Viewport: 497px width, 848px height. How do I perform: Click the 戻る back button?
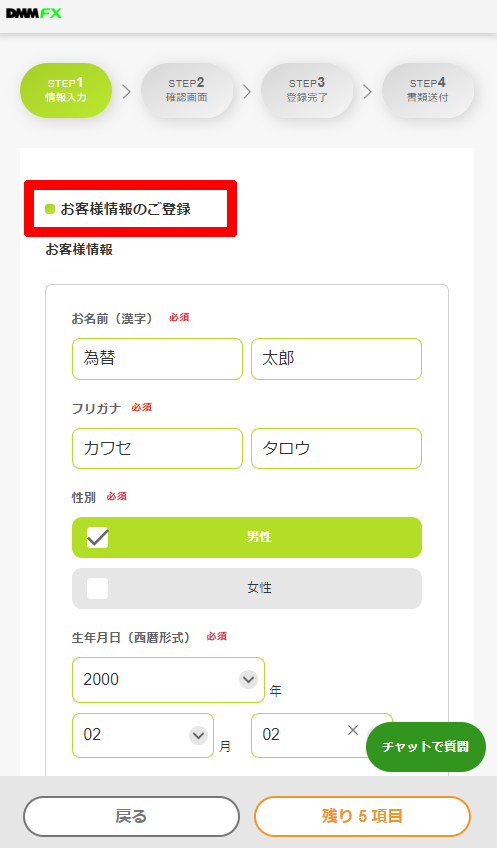point(131,816)
